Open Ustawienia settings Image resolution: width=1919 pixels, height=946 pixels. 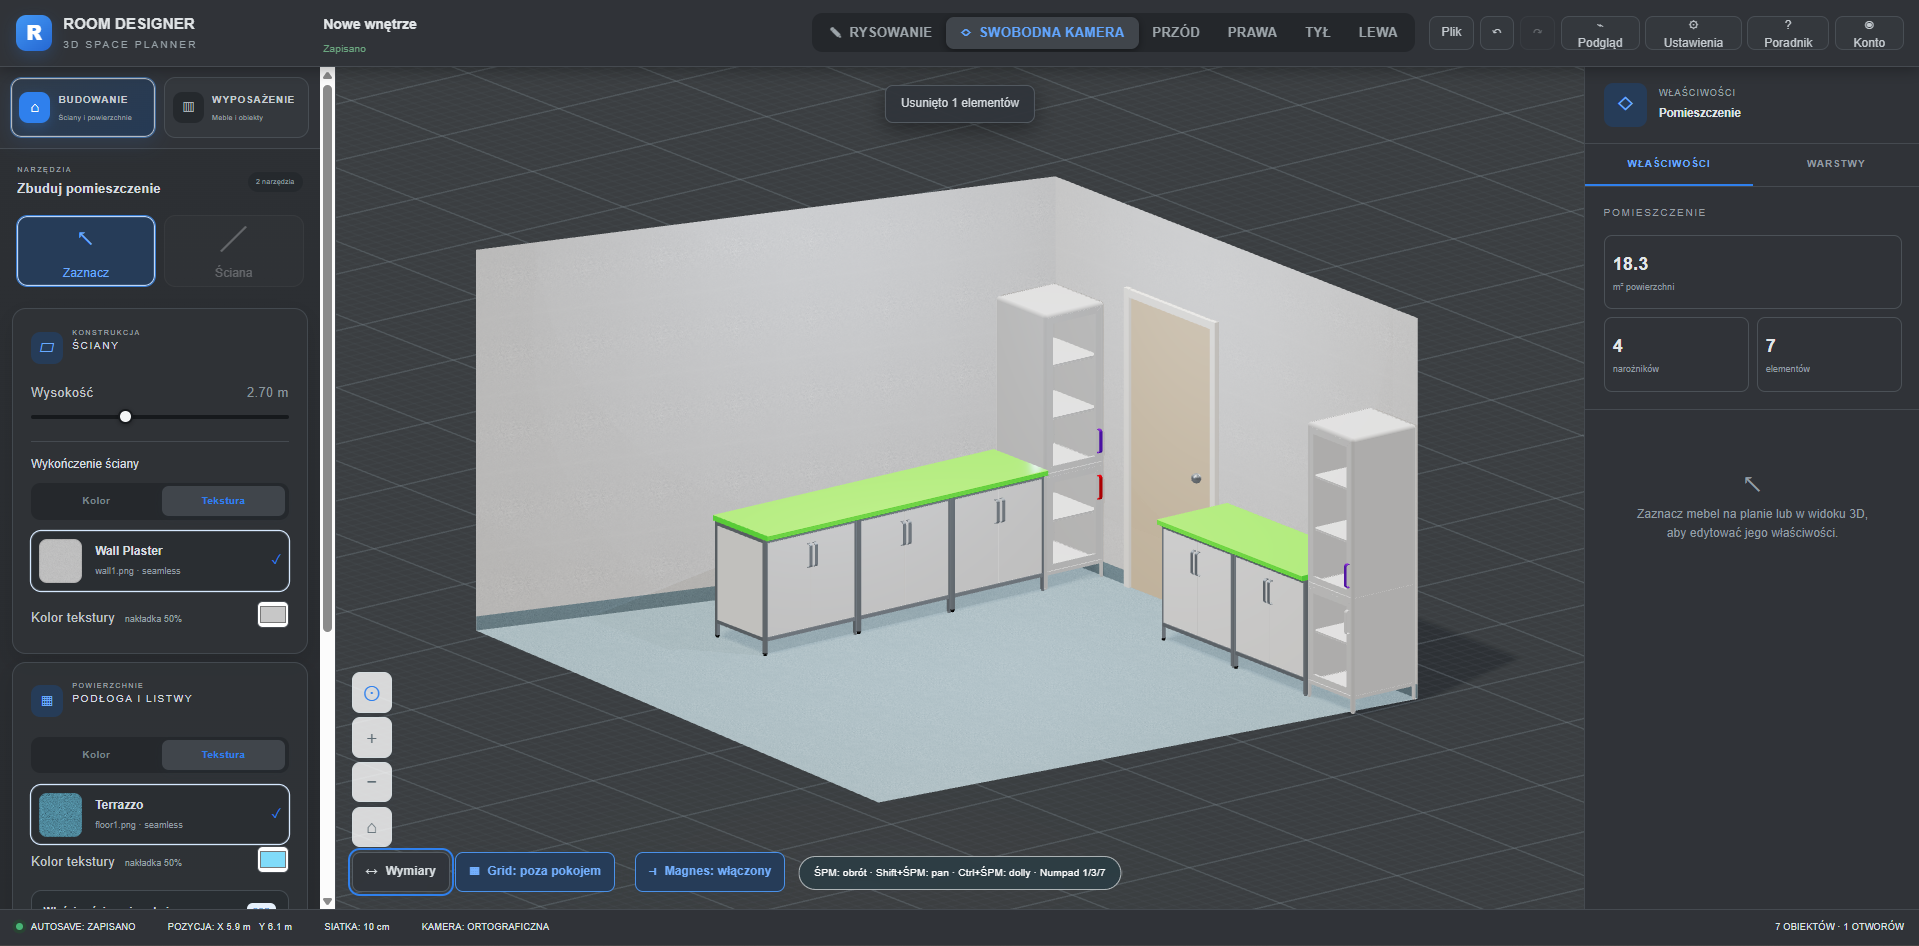(x=1693, y=33)
